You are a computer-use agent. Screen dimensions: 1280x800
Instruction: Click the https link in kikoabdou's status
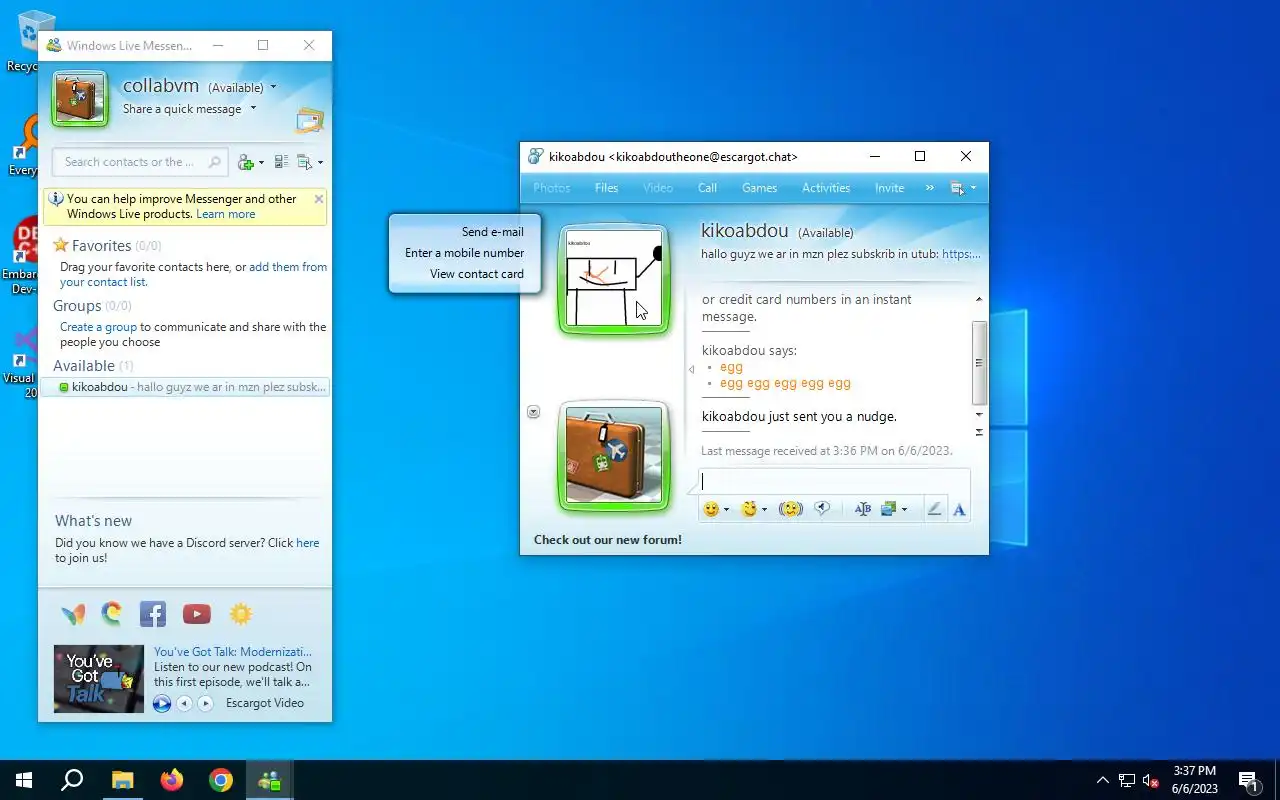pos(962,254)
